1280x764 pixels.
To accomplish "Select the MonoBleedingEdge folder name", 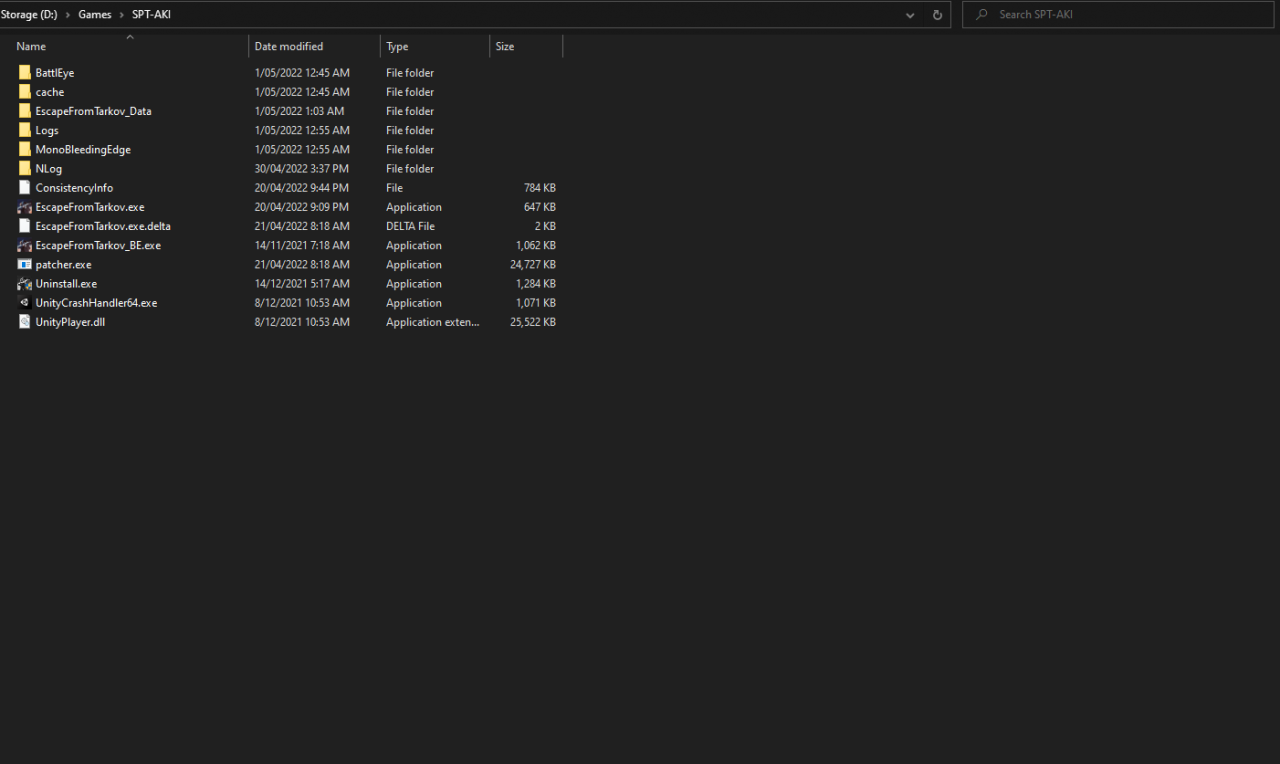I will [83, 150].
